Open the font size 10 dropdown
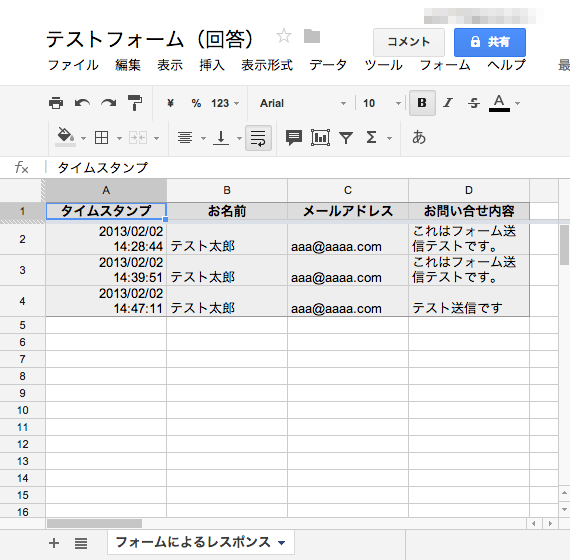 (382, 103)
